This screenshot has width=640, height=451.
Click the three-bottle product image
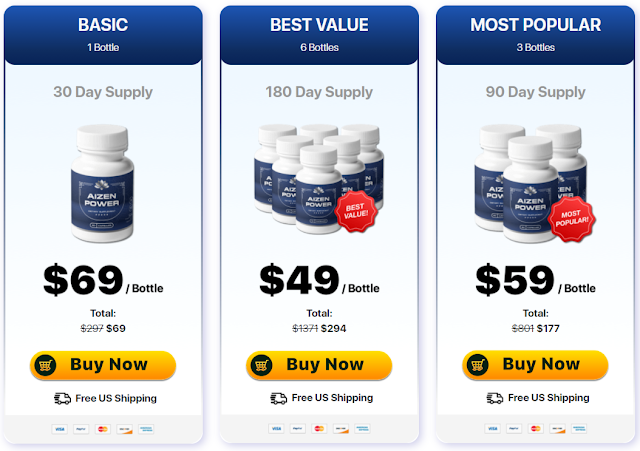click(x=534, y=183)
